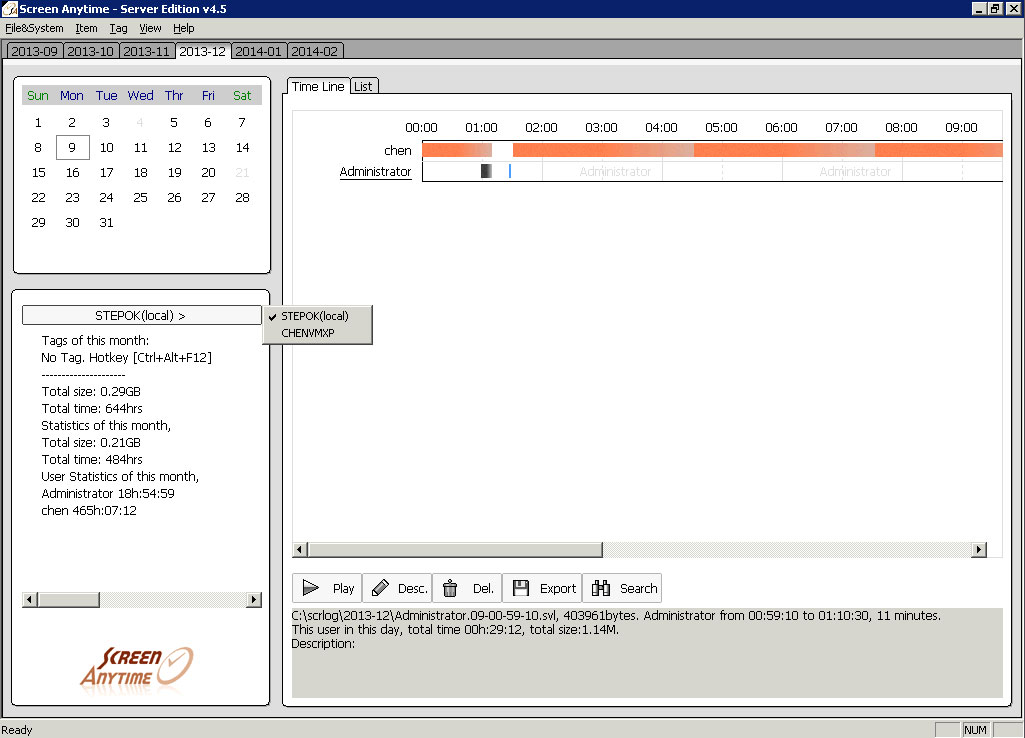Click the 03:00 label on timeline ruler
Screen dimensions: 1025x738
pos(601,127)
